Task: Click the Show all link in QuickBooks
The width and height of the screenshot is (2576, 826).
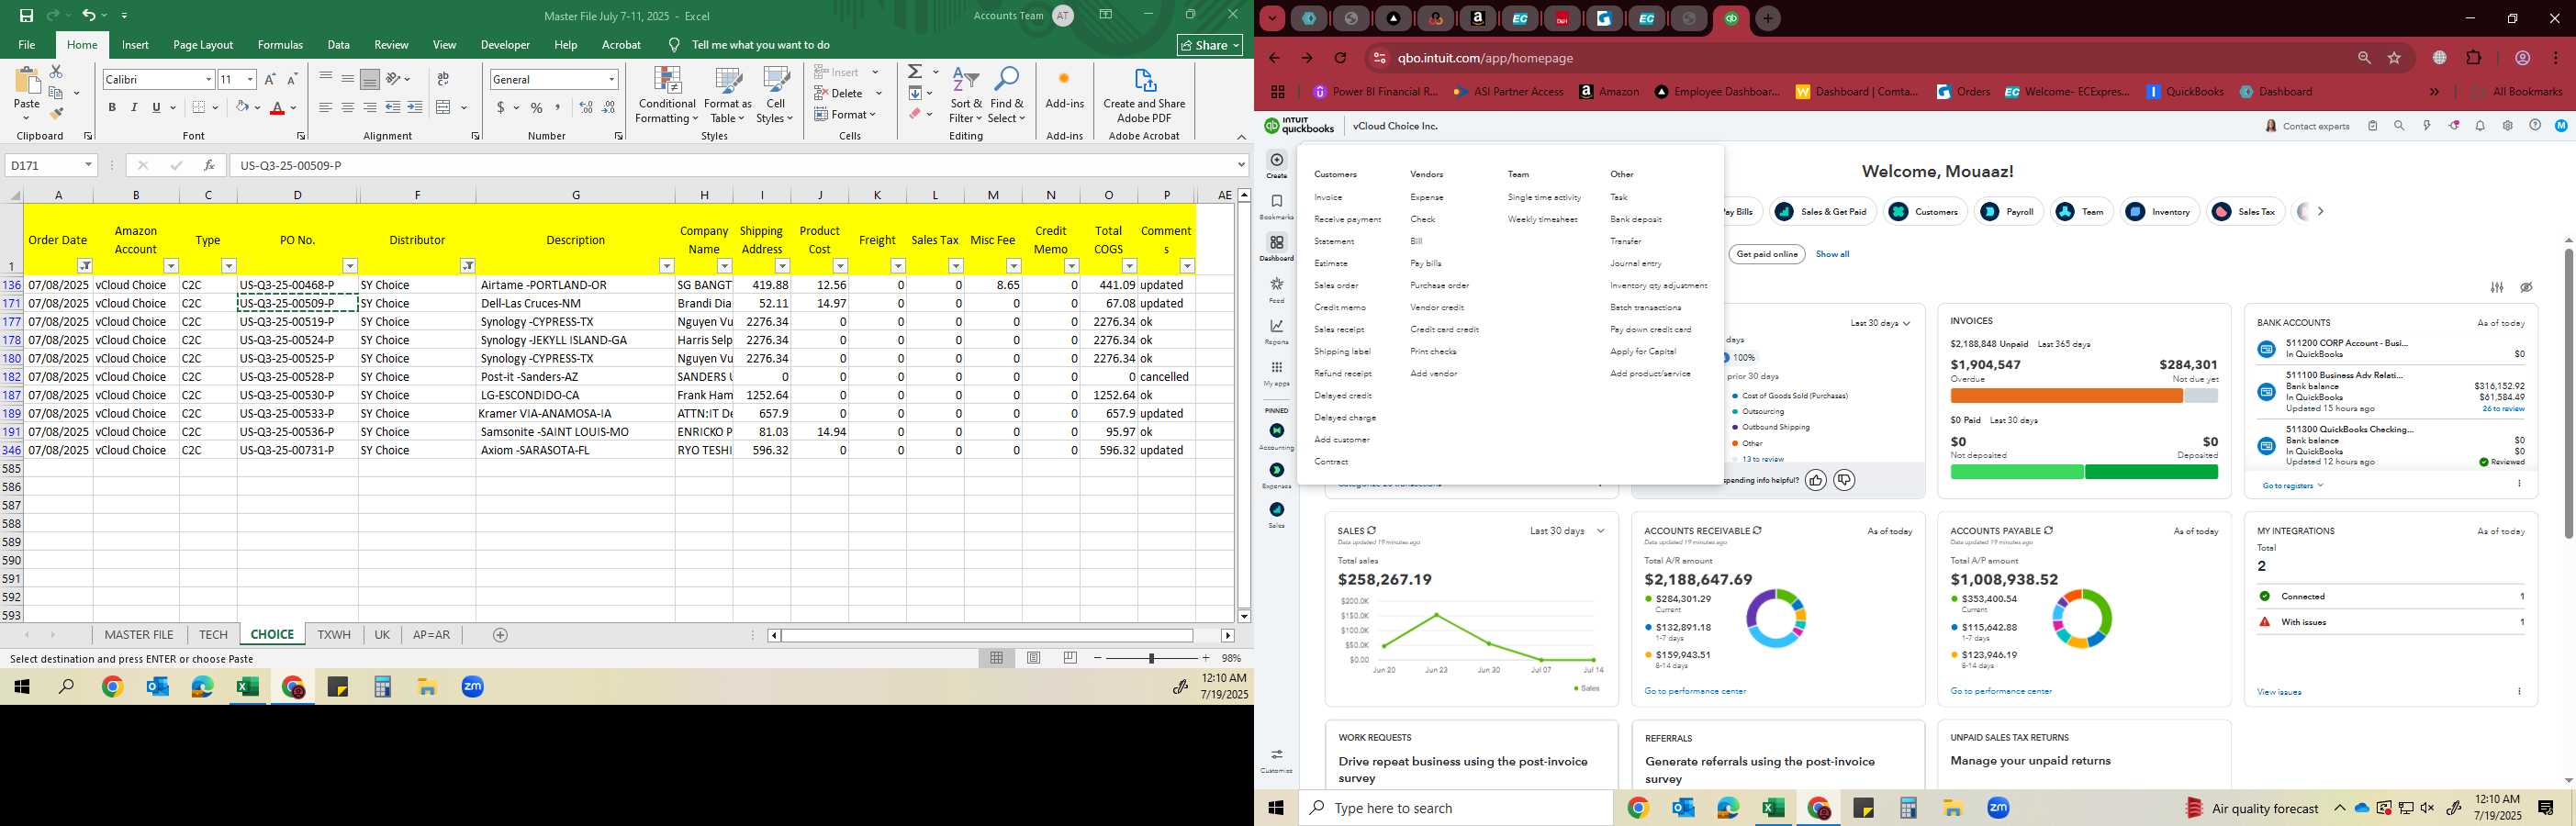Action: pyautogui.click(x=1832, y=254)
